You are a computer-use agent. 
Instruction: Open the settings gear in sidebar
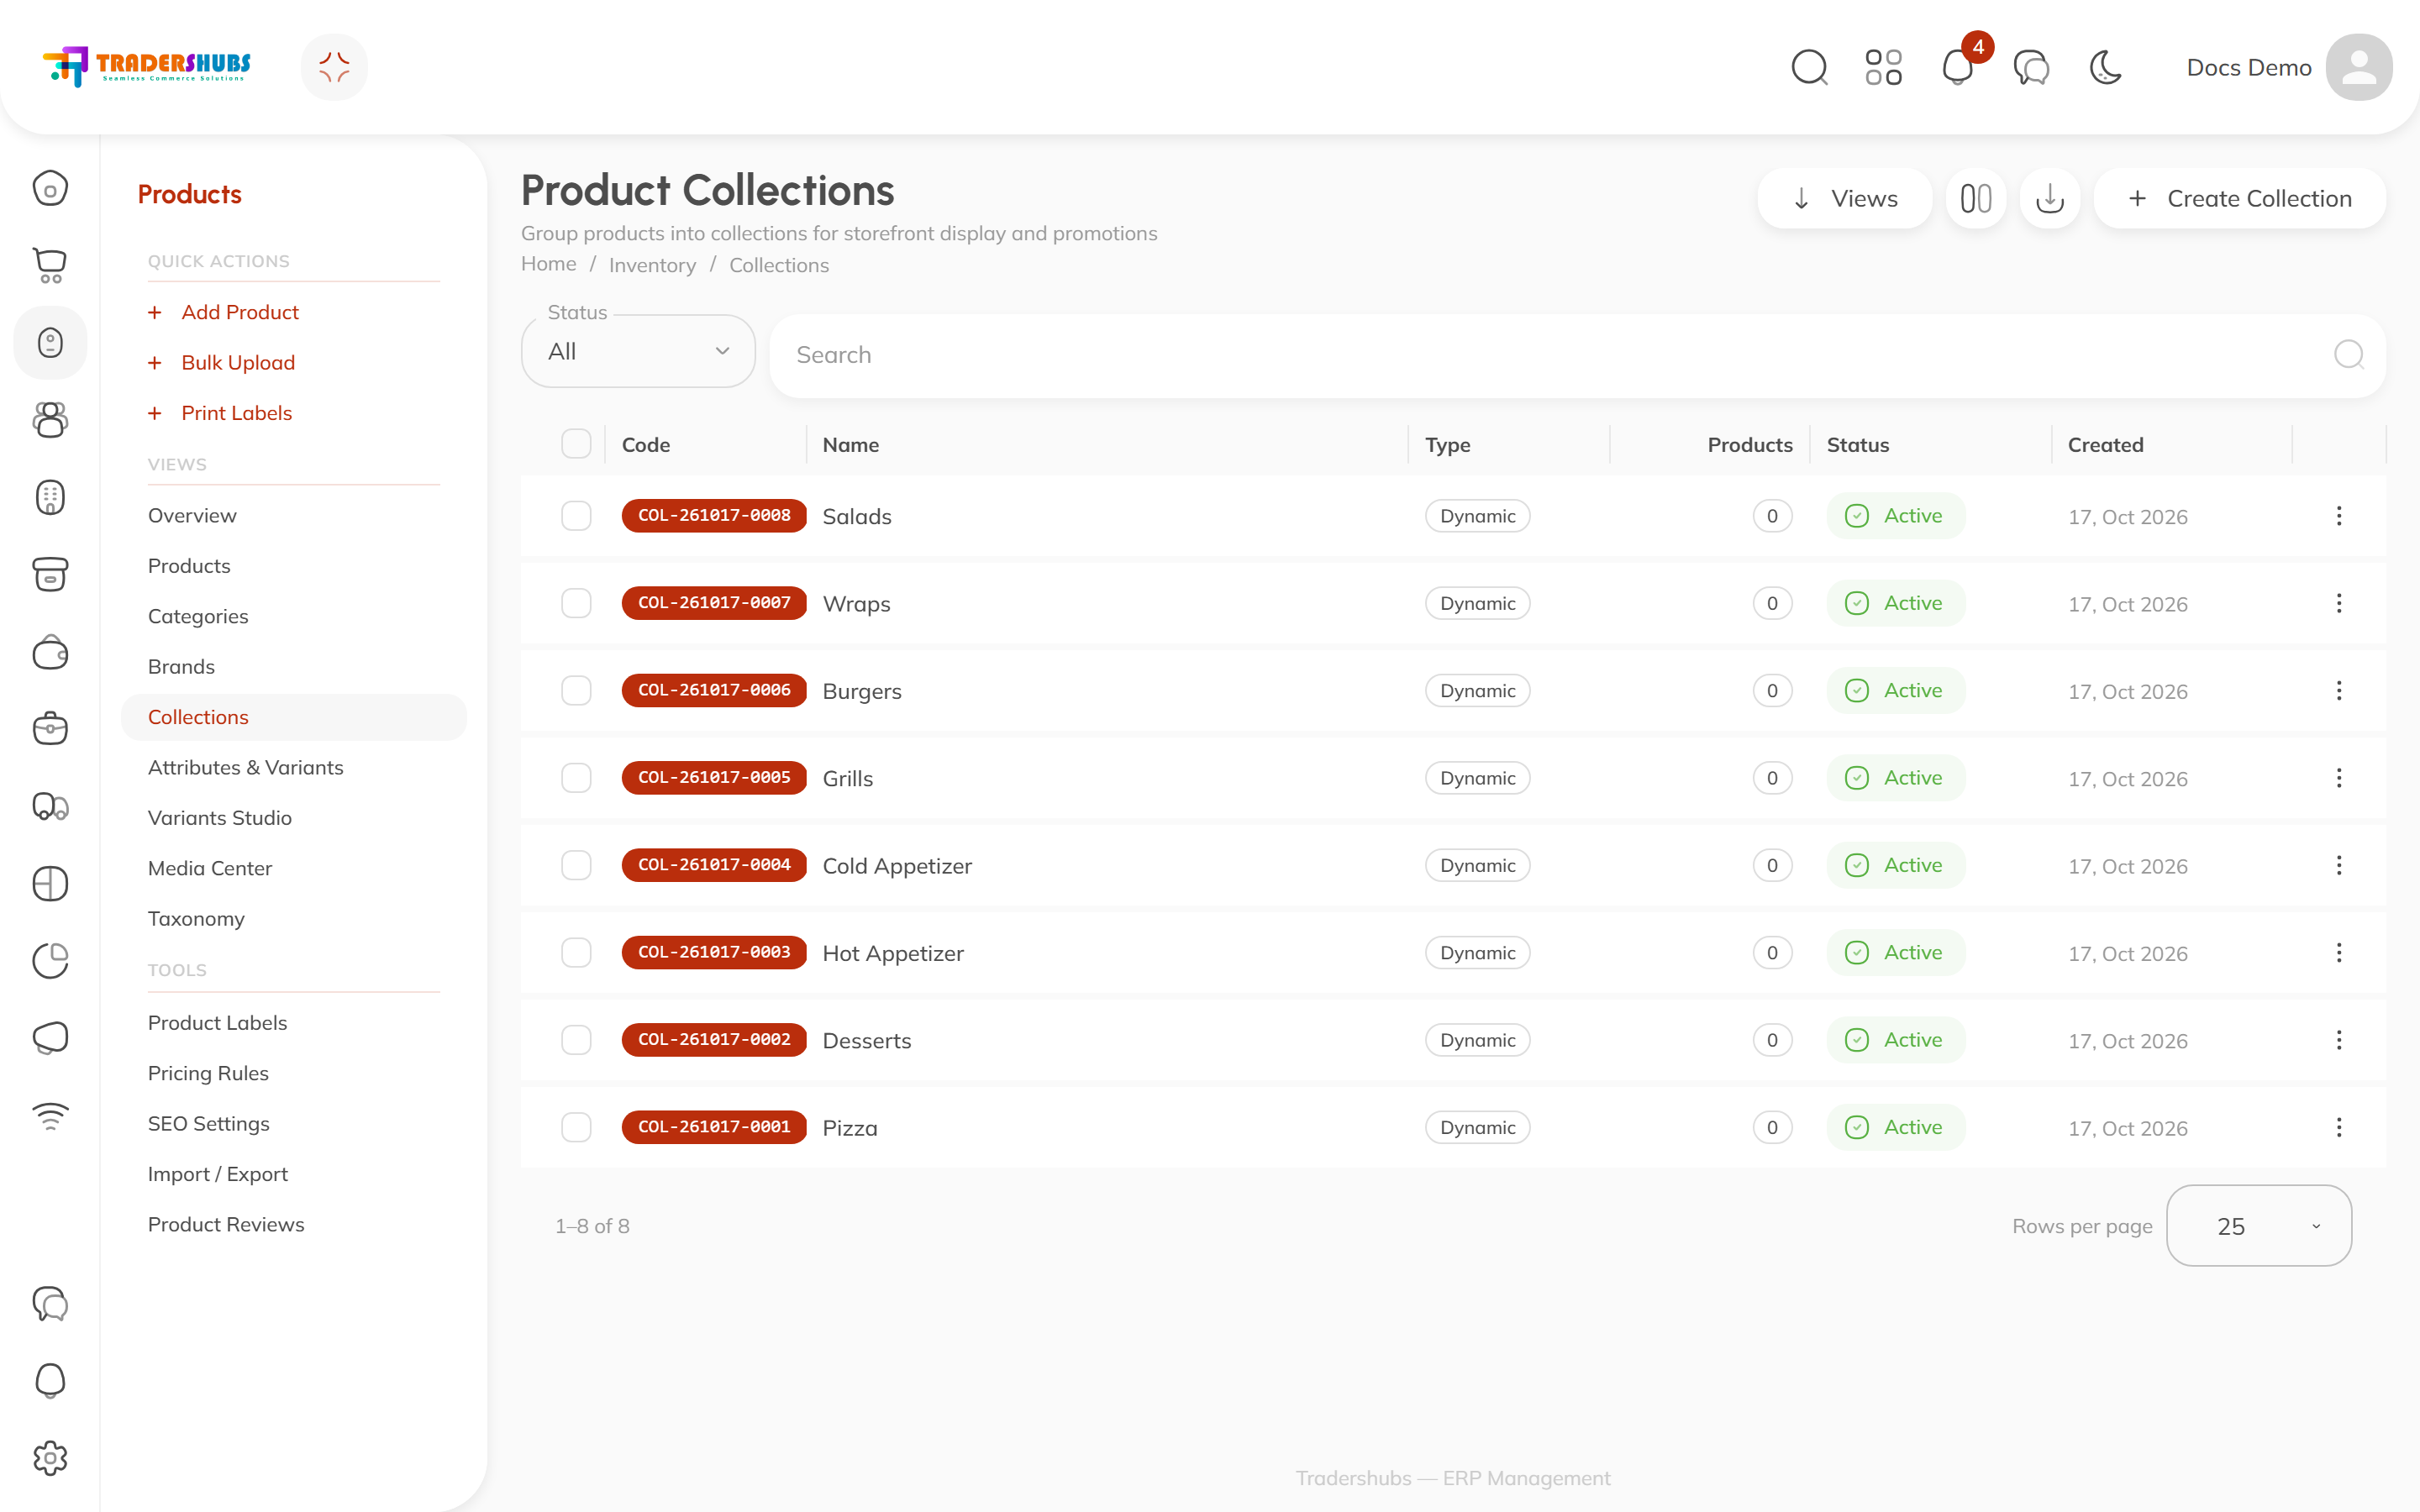tap(50, 1458)
